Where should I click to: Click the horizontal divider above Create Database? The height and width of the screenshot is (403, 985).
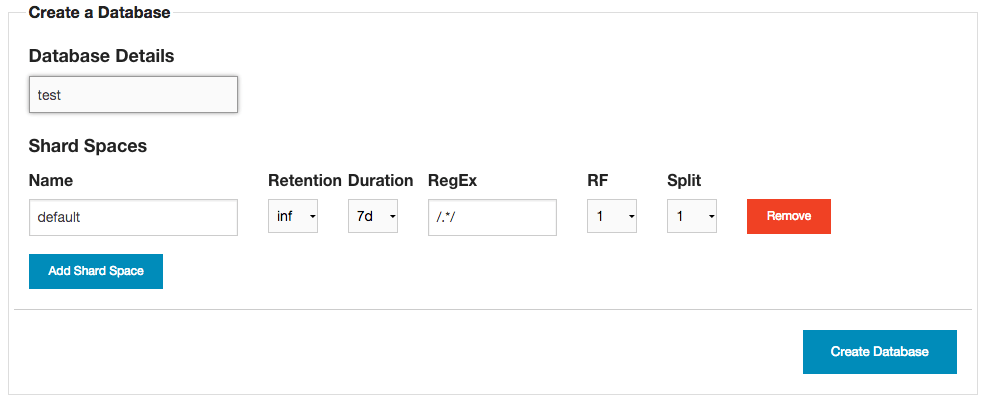click(493, 310)
